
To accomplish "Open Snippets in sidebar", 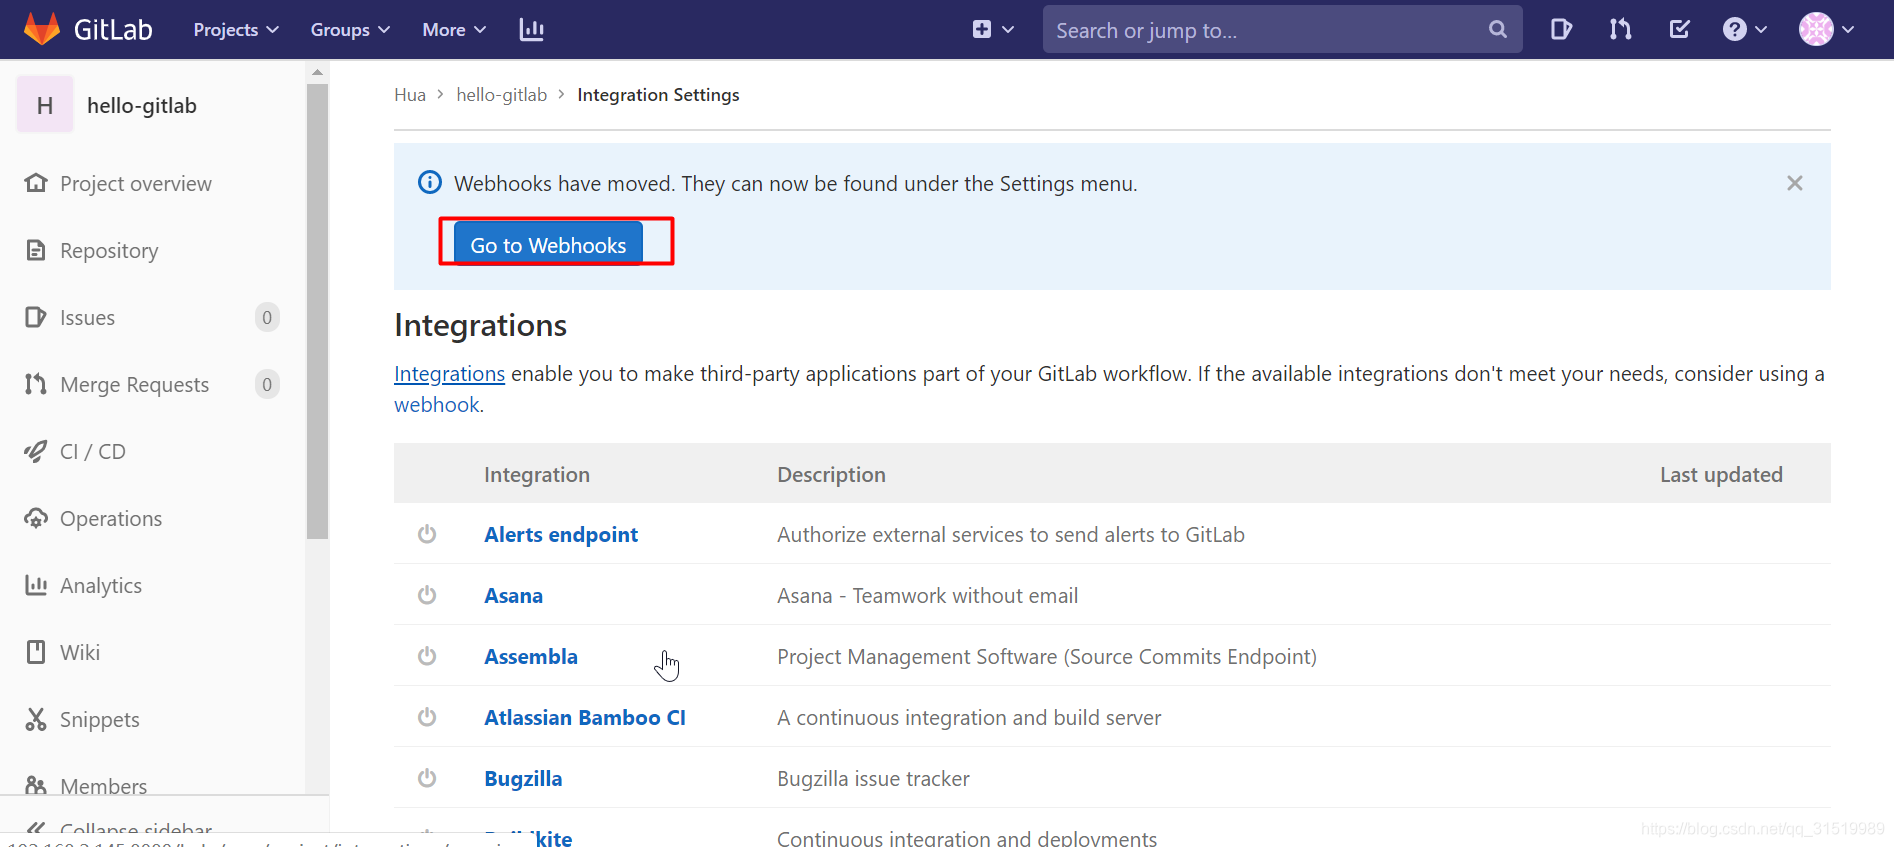I will pos(99,720).
